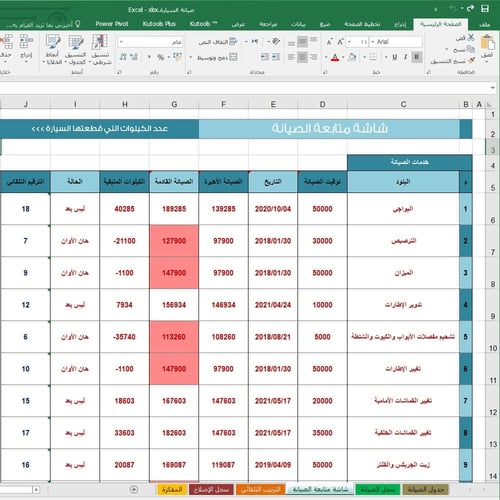This screenshot has width=500, height=500.
Task: Click the Paste (لصق) clipboard icon
Action: click(x=487, y=43)
